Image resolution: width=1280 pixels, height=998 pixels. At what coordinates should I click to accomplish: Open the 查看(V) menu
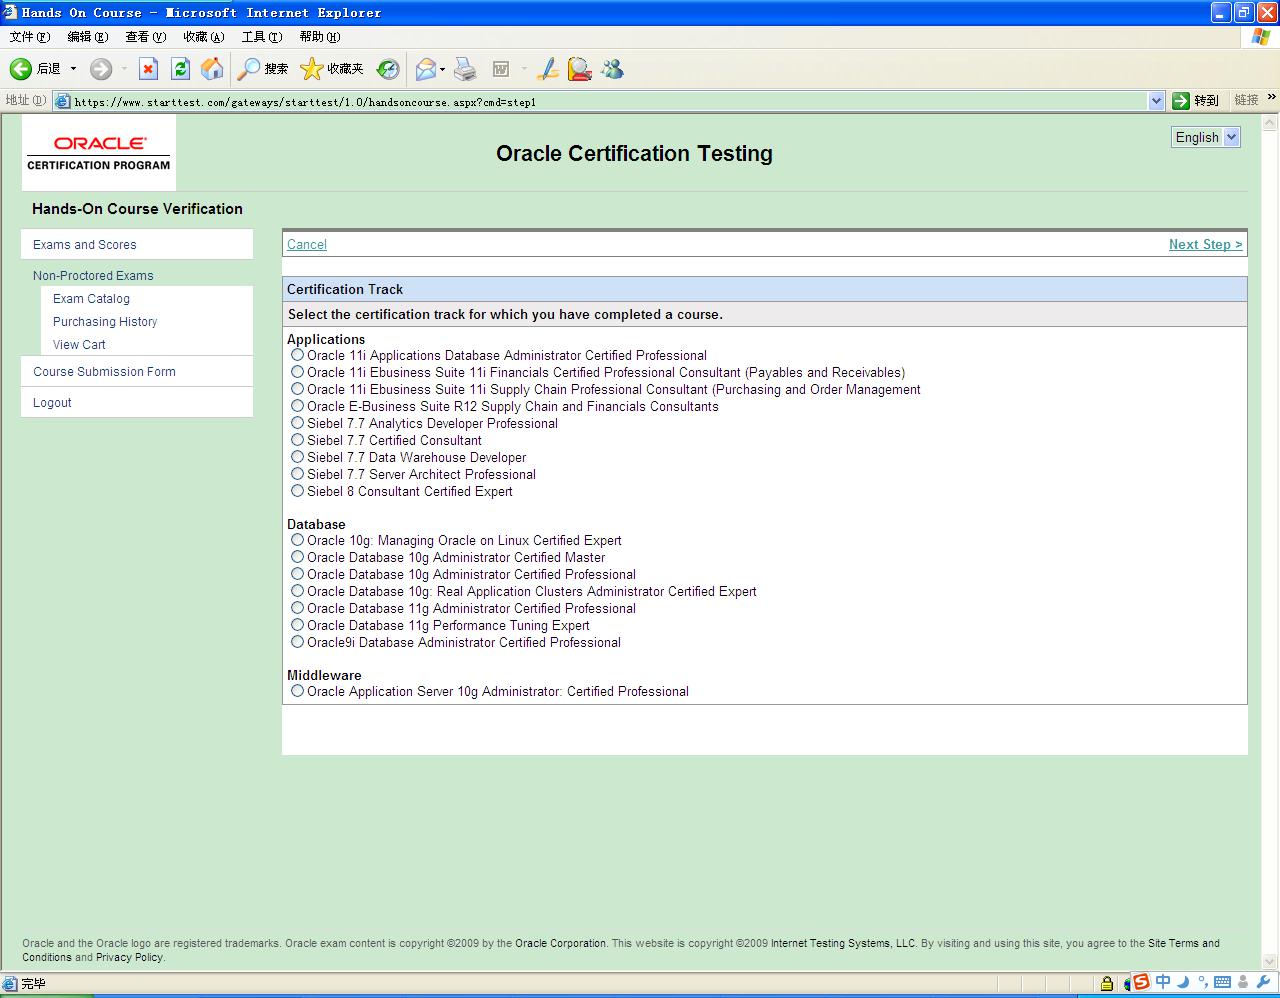click(x=146, y=37)
